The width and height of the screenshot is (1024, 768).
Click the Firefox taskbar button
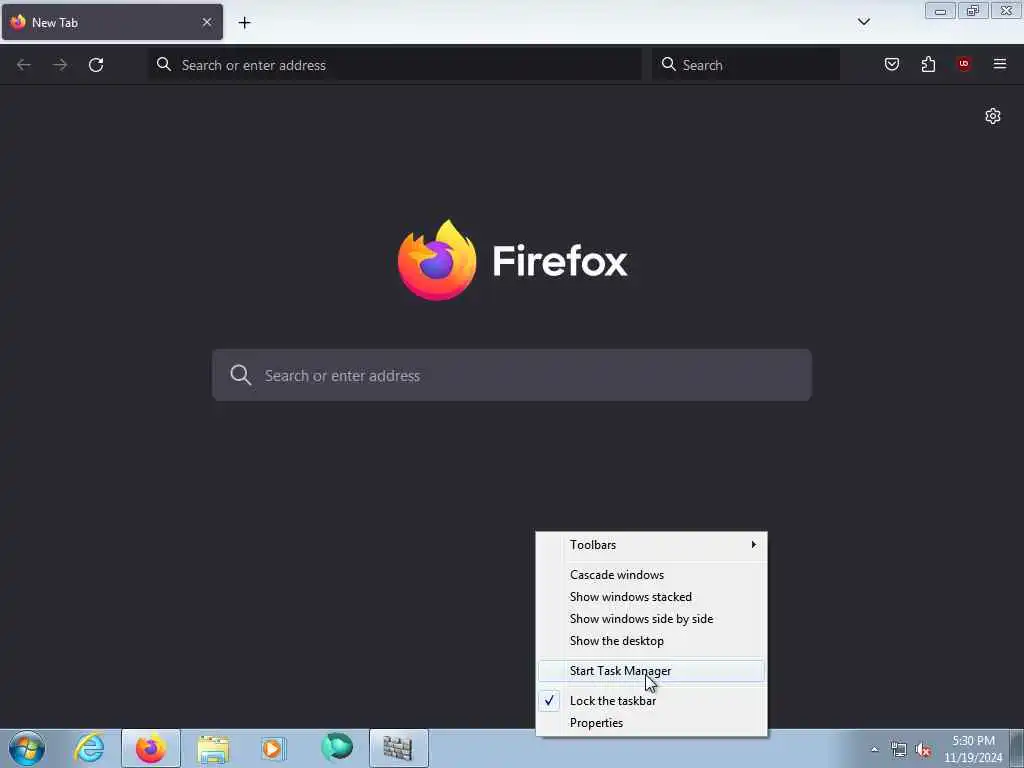pos(151,748)
